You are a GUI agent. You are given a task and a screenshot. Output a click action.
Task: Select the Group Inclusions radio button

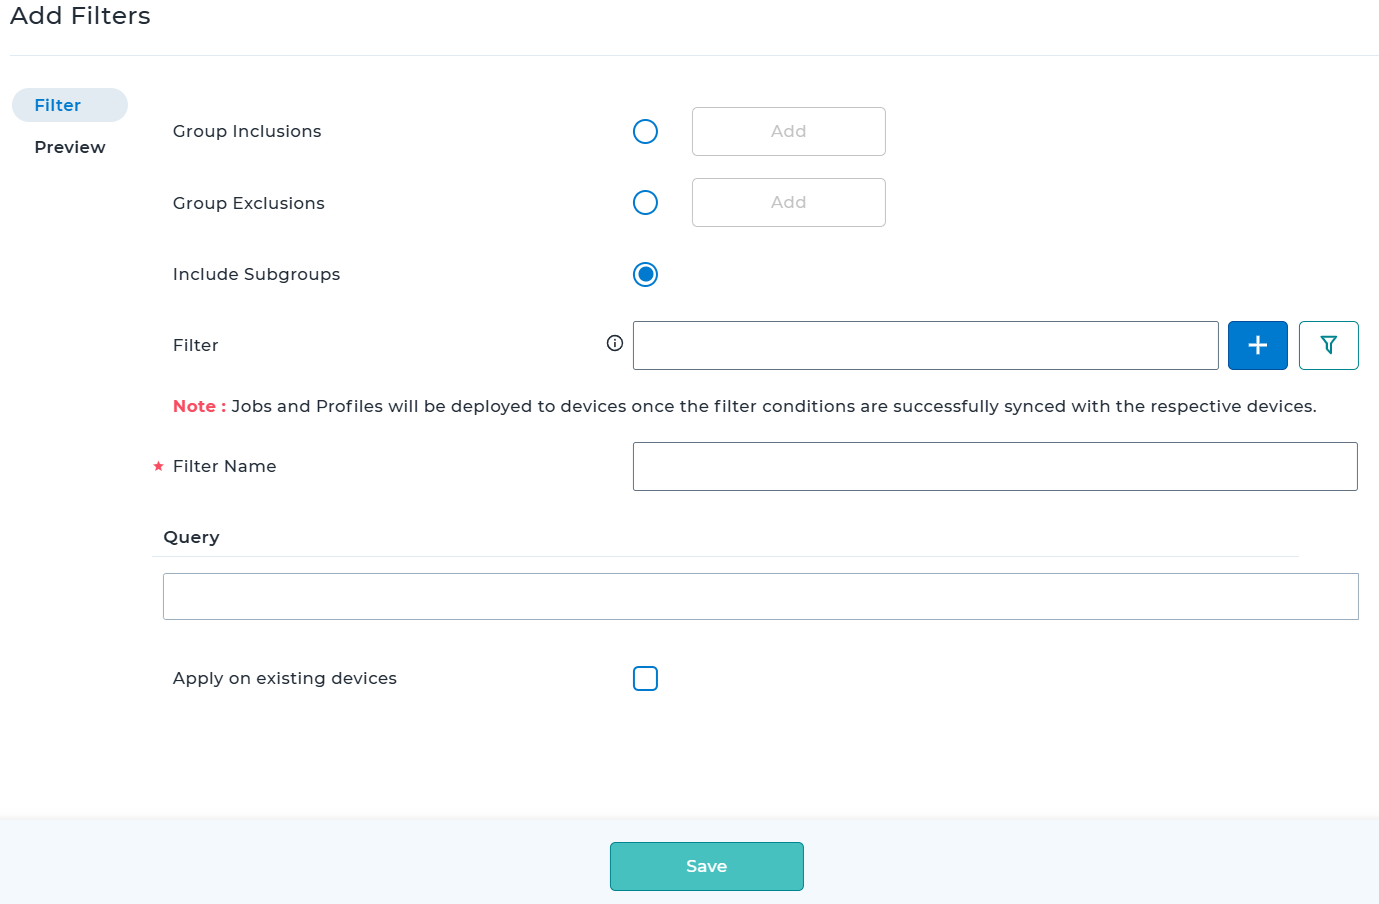645,131
